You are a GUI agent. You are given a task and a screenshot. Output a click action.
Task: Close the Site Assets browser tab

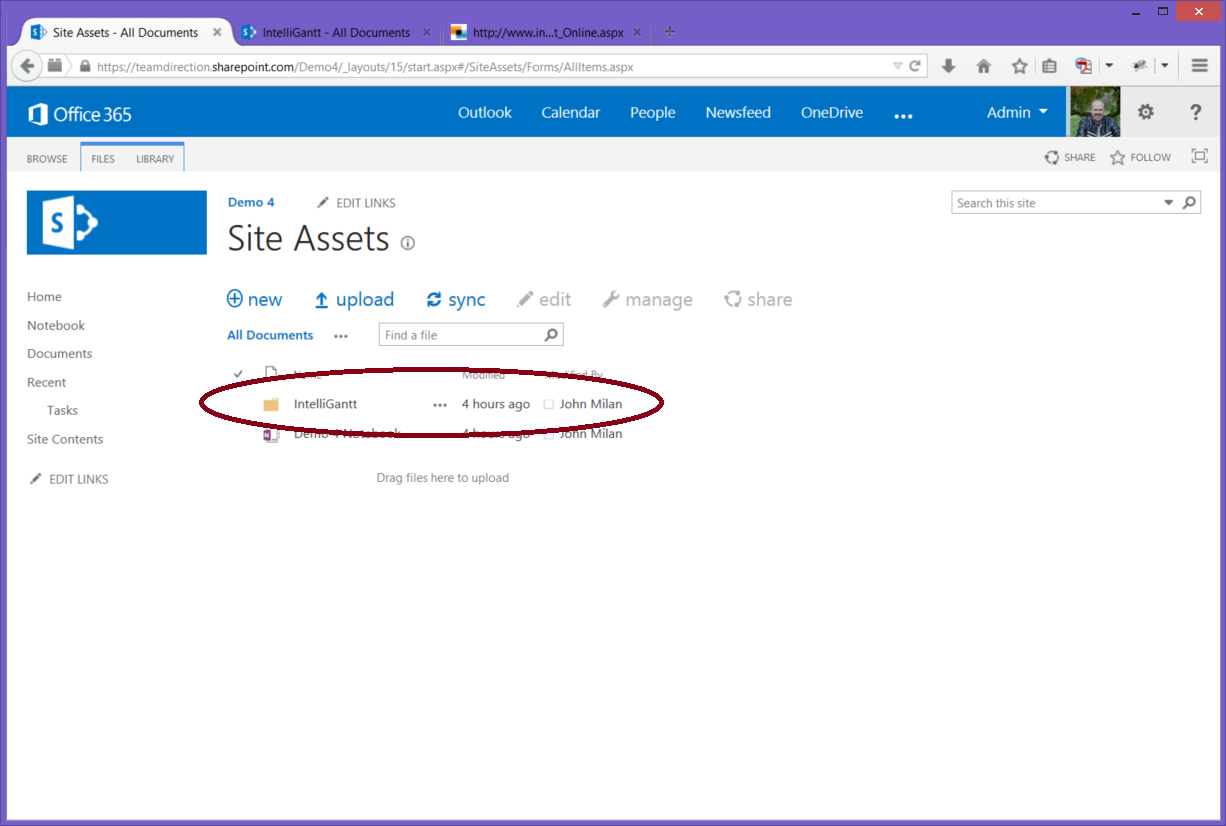pyautogui.click(x=217, y=32)
